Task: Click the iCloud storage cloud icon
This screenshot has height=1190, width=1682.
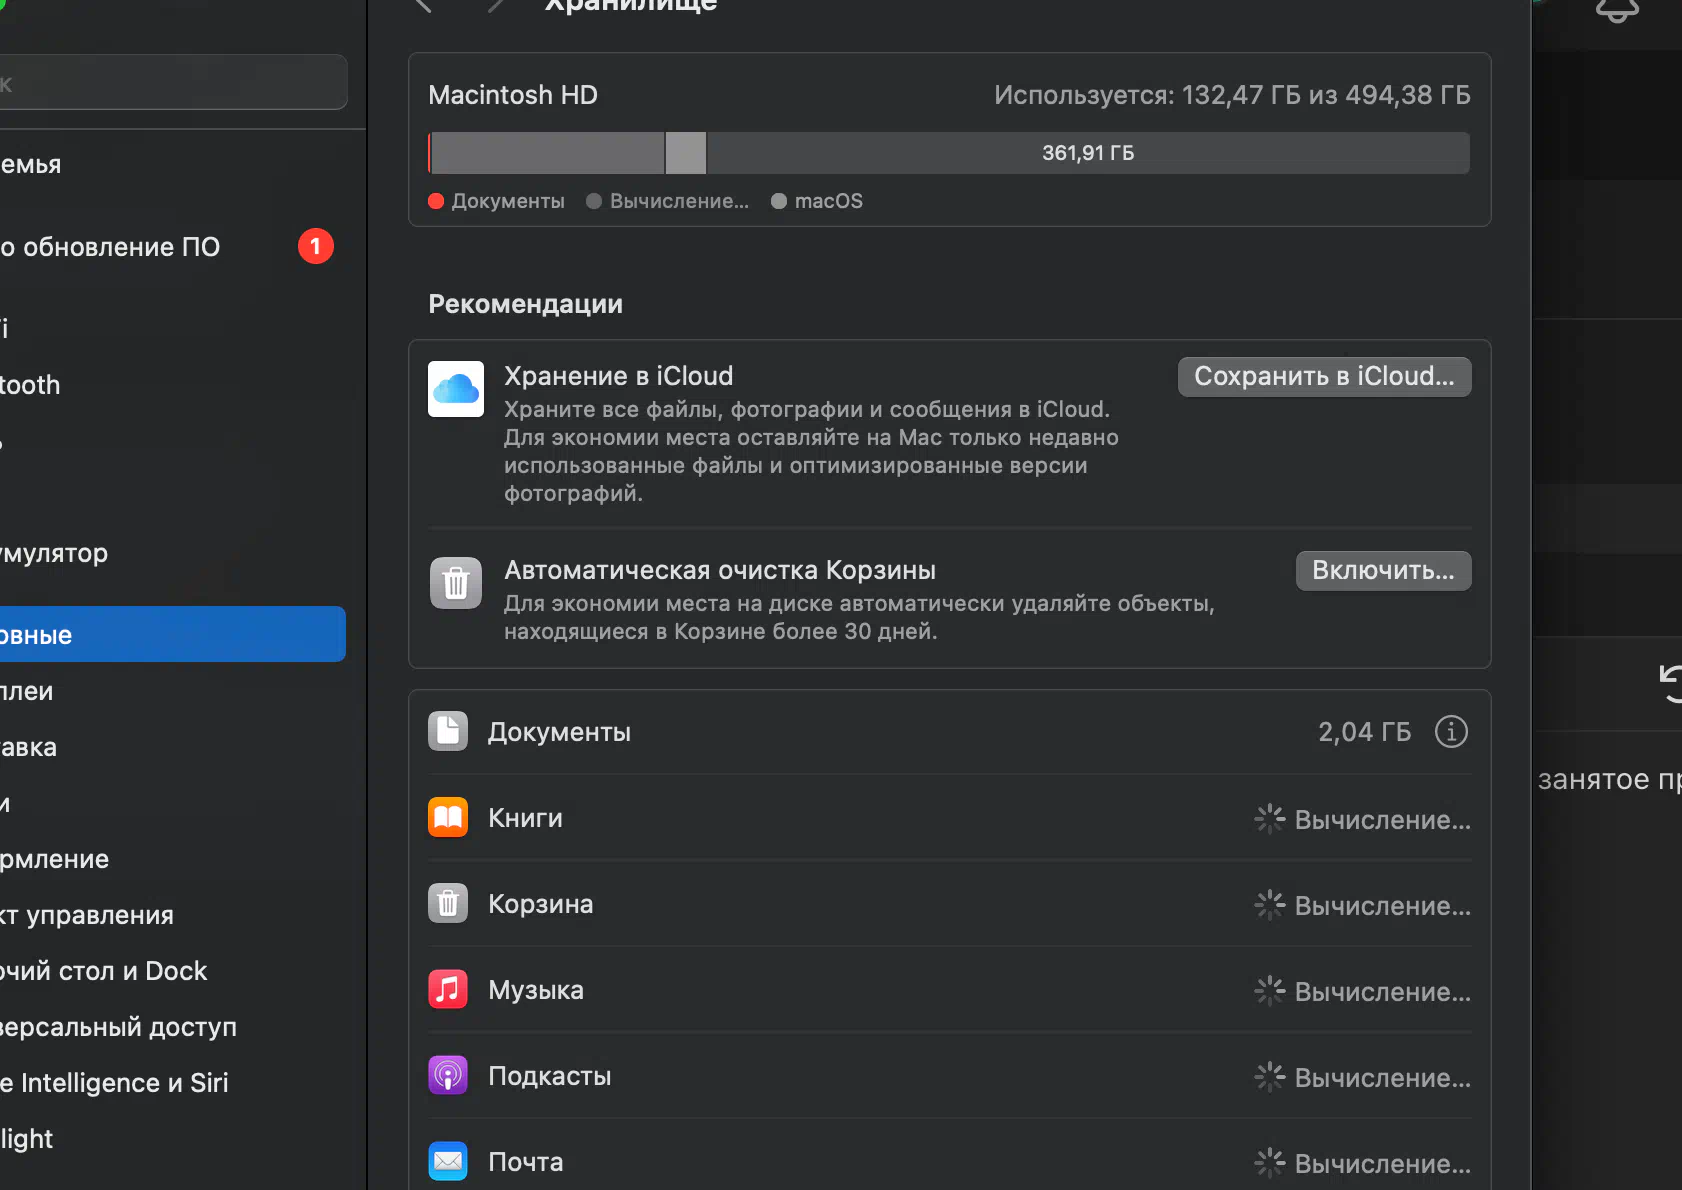Action: (x=456, y=389)
